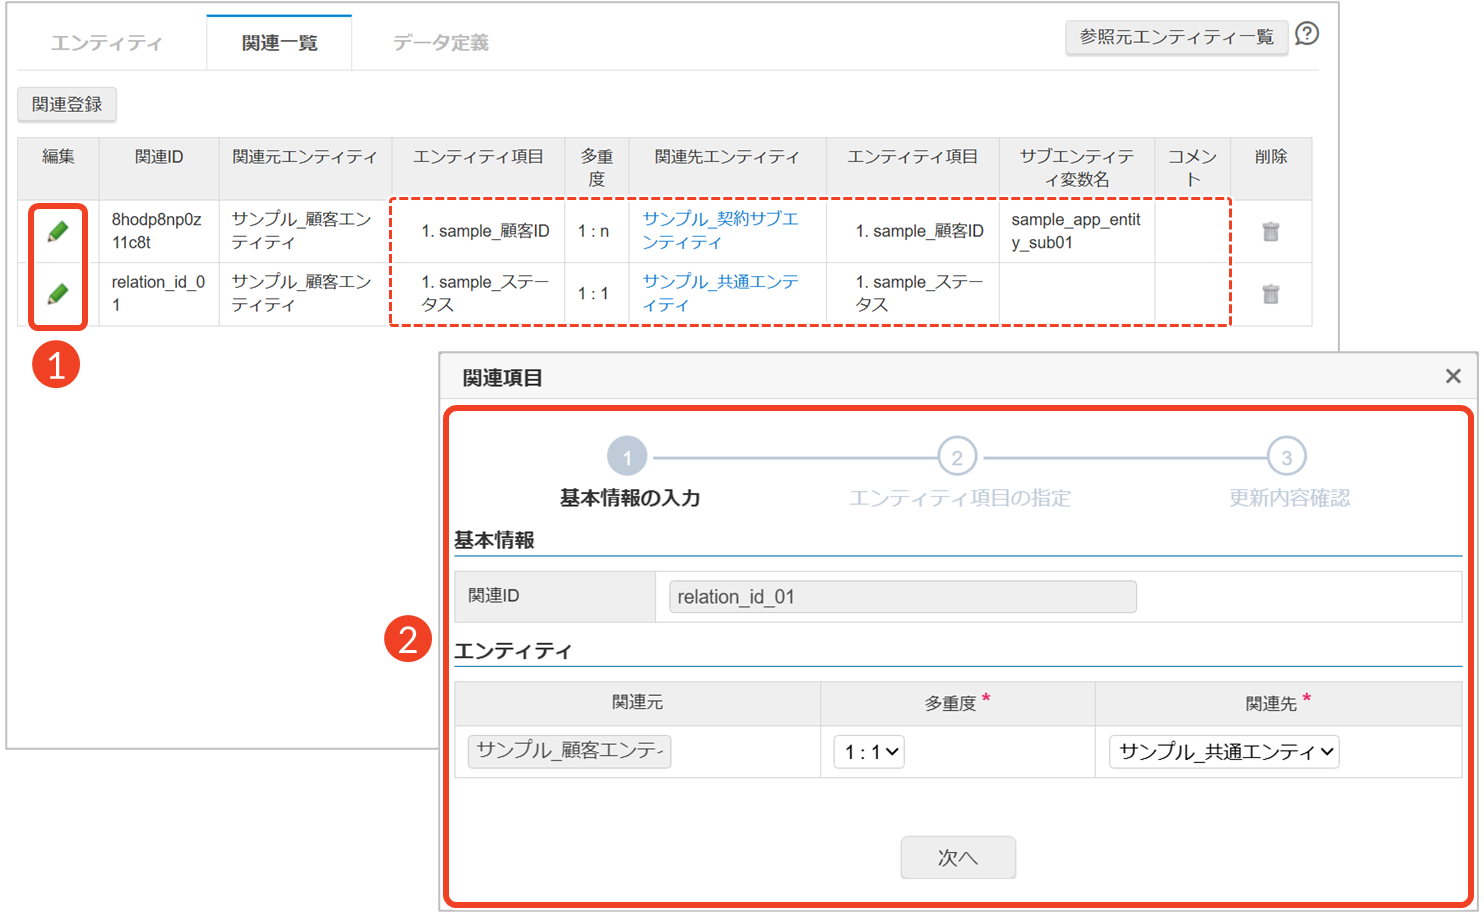Screen dimensions: 1484x915
Task: Click the 関連ID input field
Action: 902,597
